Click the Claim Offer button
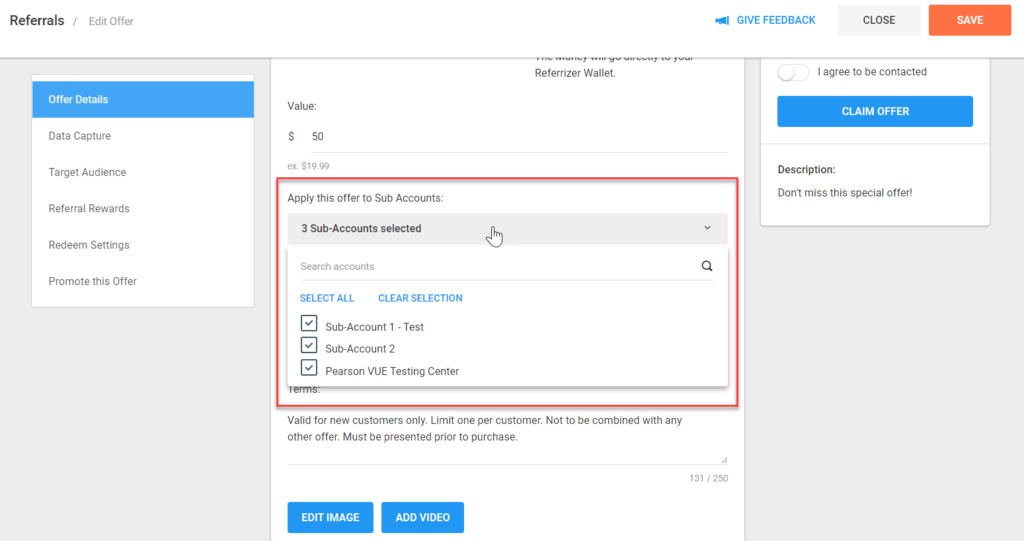 [x=875, y=111]
